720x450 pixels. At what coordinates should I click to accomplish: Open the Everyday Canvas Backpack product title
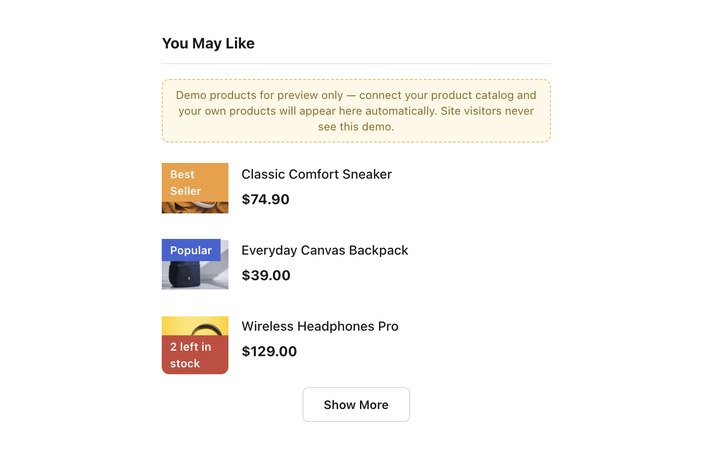tap(325, 250)
